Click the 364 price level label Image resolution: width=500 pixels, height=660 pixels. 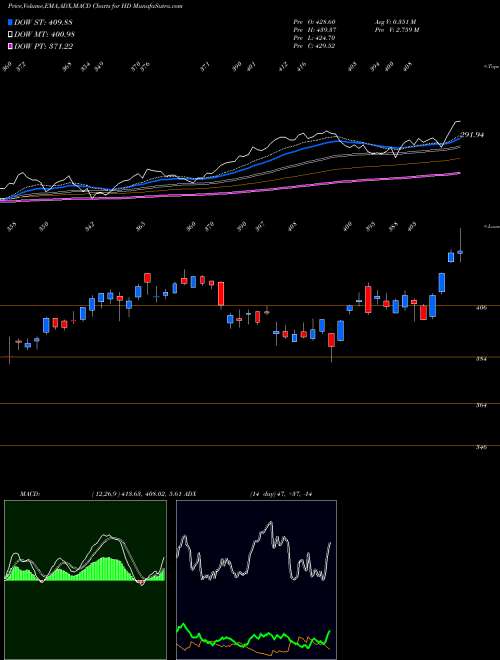482,405
